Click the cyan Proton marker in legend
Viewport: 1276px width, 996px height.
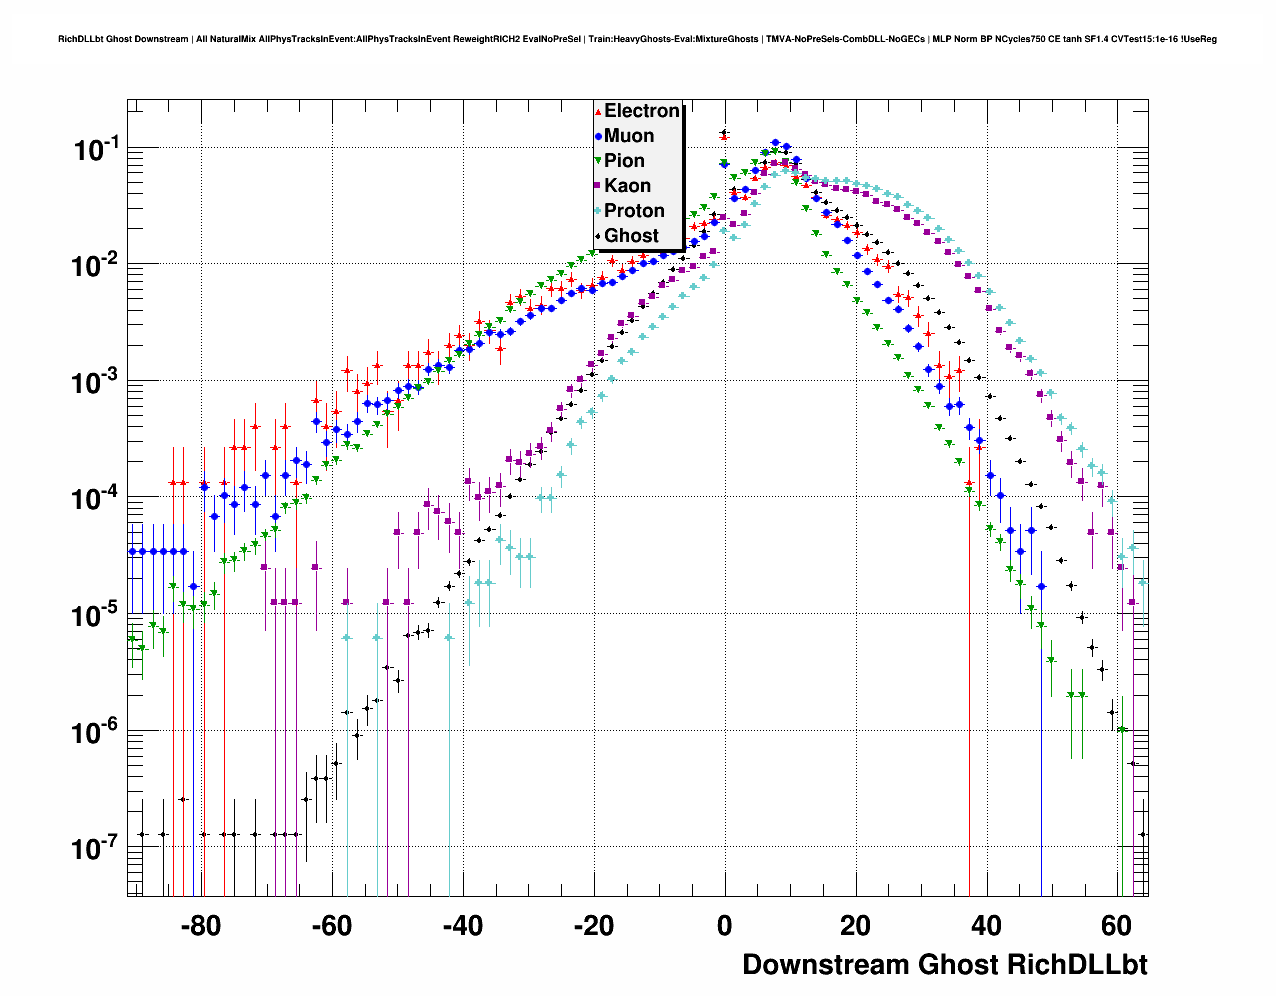(x=599, y=211)
